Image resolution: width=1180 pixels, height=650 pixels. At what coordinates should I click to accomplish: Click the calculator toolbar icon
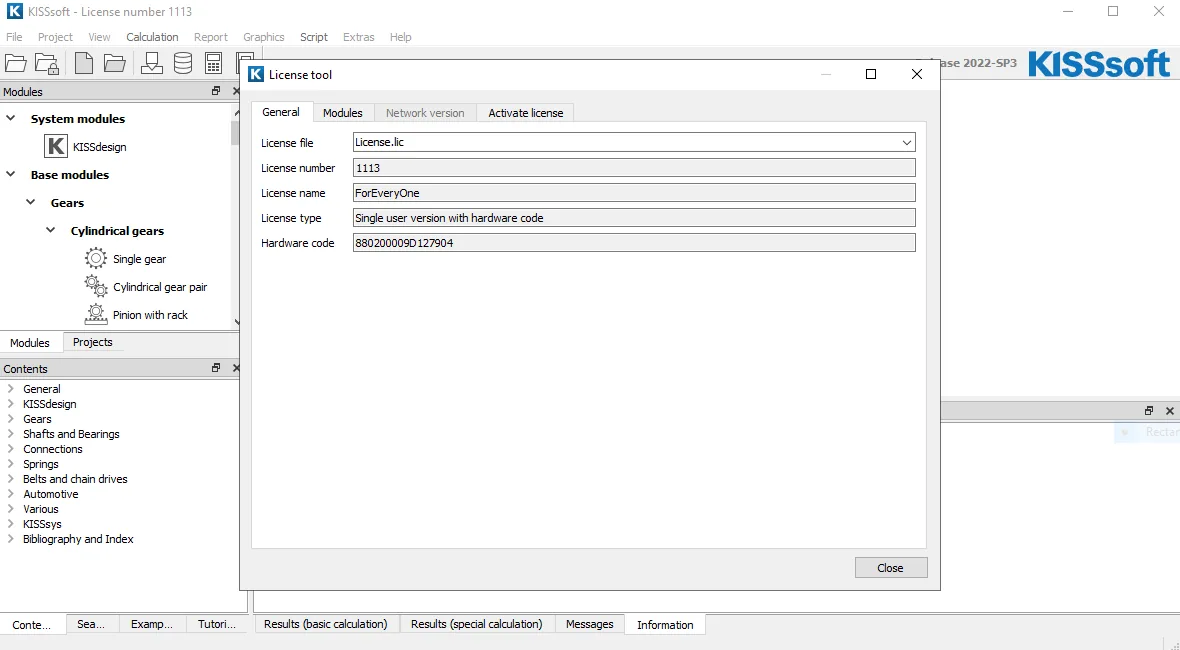click(x=214, y=63)
